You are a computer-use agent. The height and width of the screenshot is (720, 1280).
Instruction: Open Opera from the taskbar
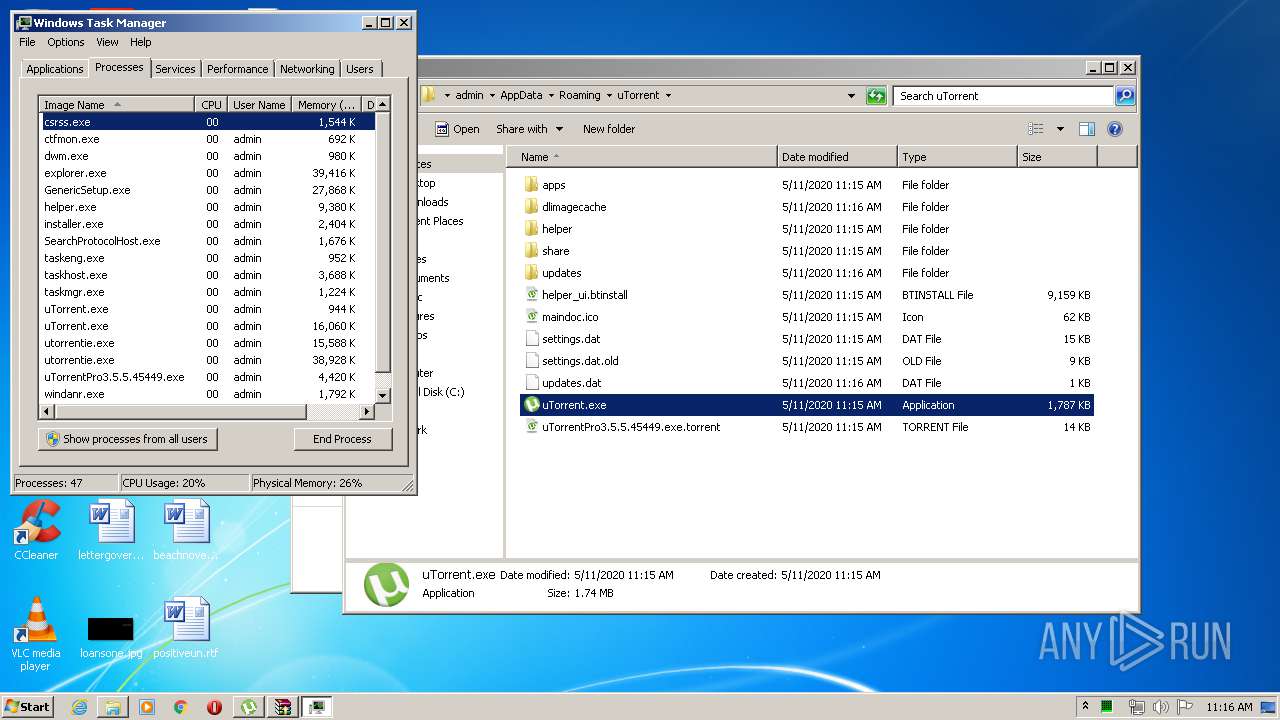pos(214,707)
